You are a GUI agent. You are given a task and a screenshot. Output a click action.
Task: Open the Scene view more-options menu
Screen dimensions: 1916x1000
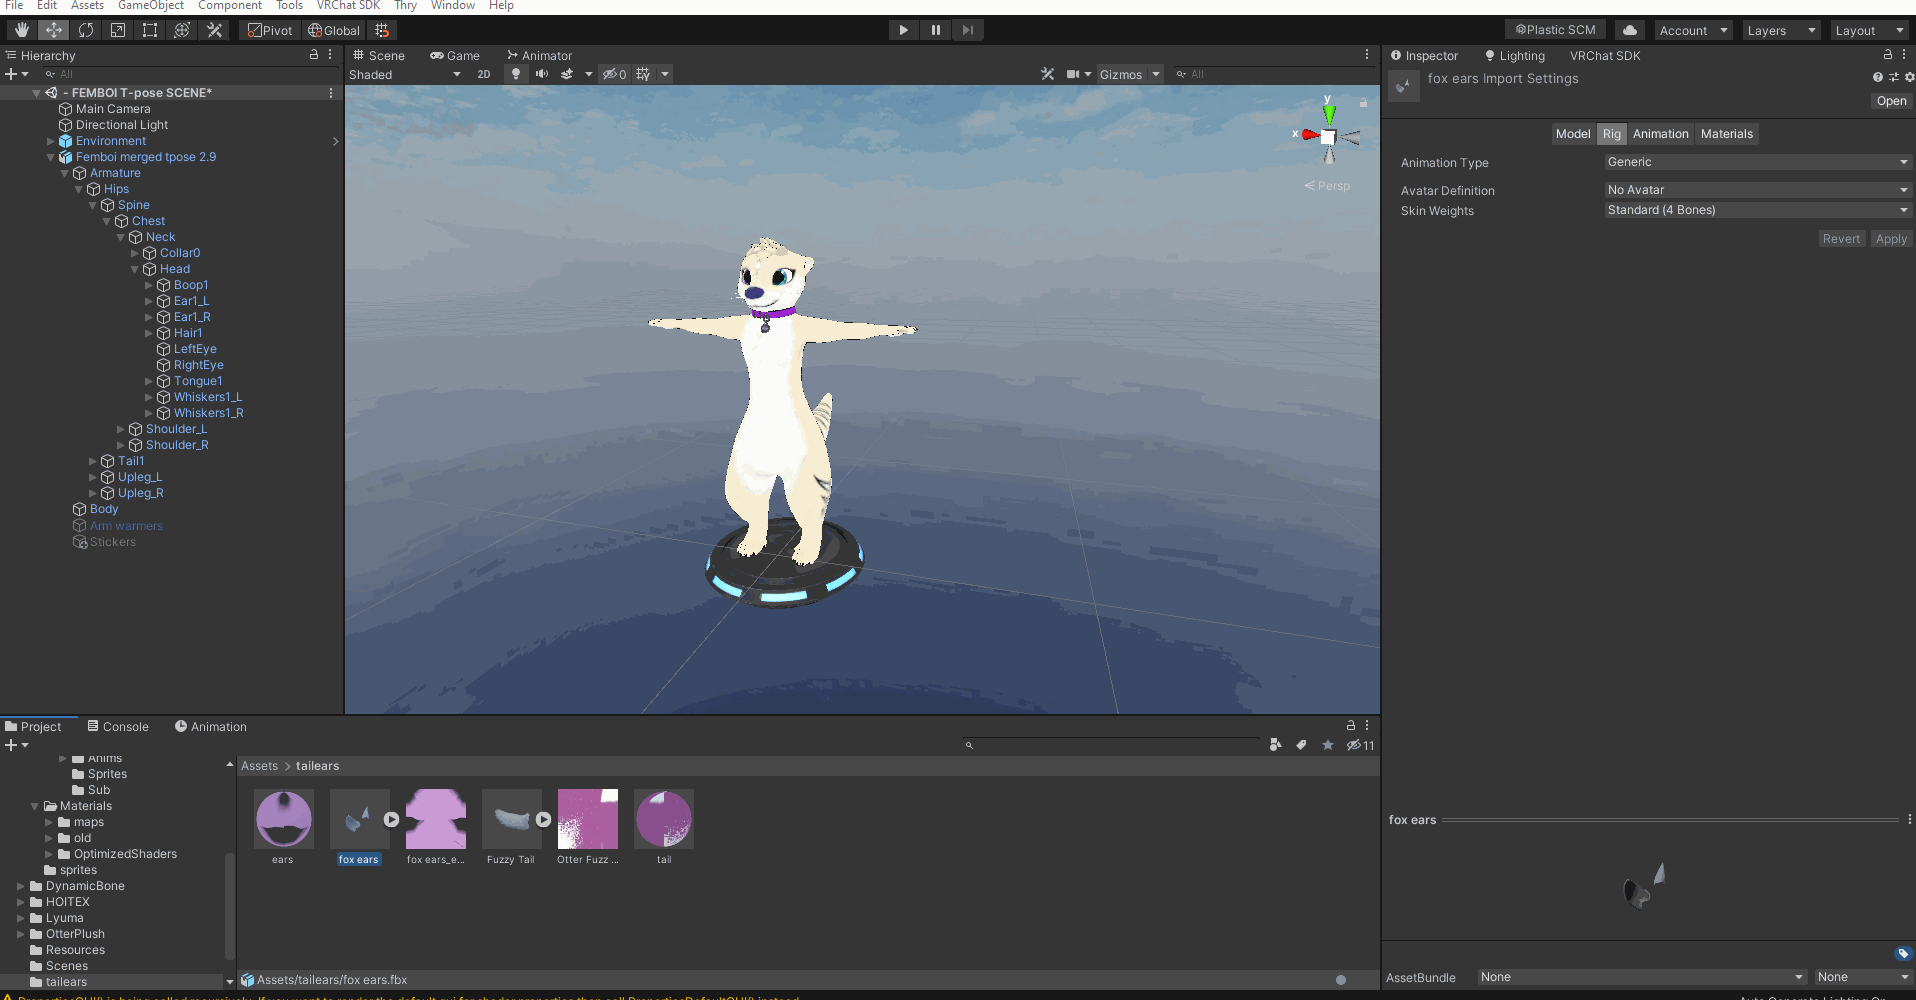coord(1367,55)
